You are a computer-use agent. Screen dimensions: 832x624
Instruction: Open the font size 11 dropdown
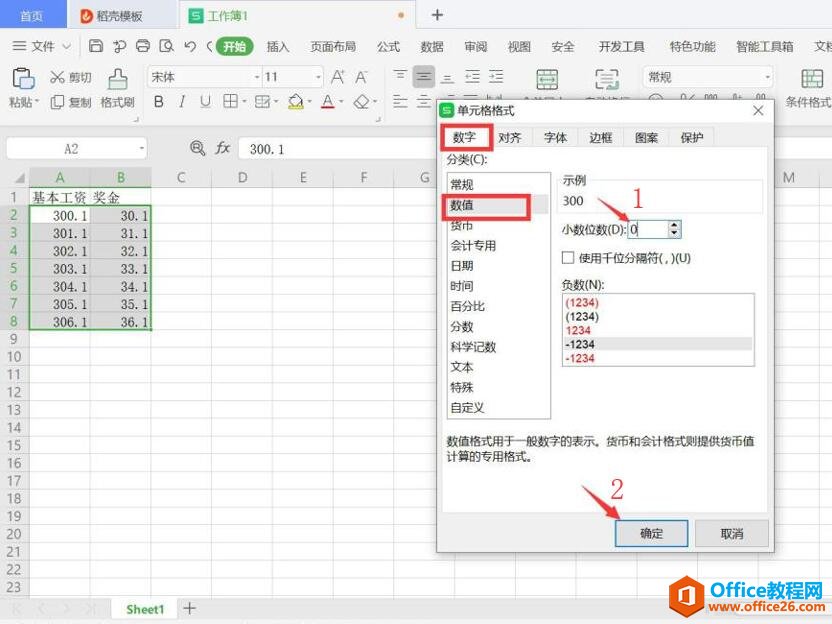pyautogui.click(x=318, y=77)
